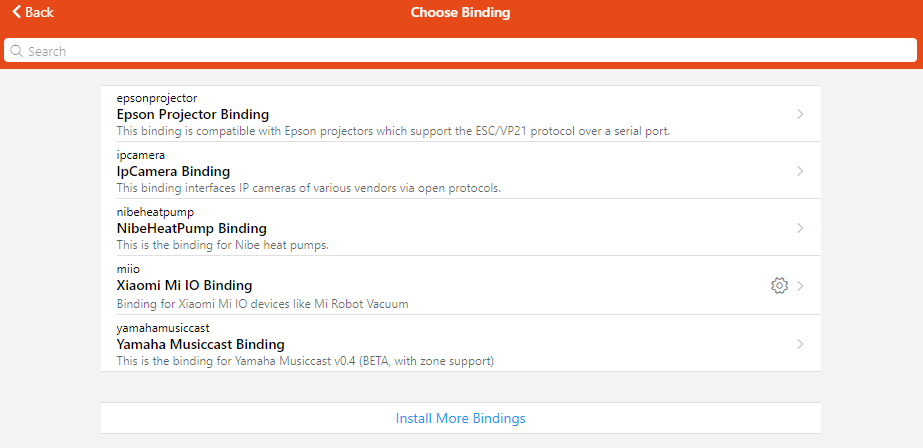923x448 pixels.
Task: Select Epson Projector Binding title
Action: tap(192, 114)
